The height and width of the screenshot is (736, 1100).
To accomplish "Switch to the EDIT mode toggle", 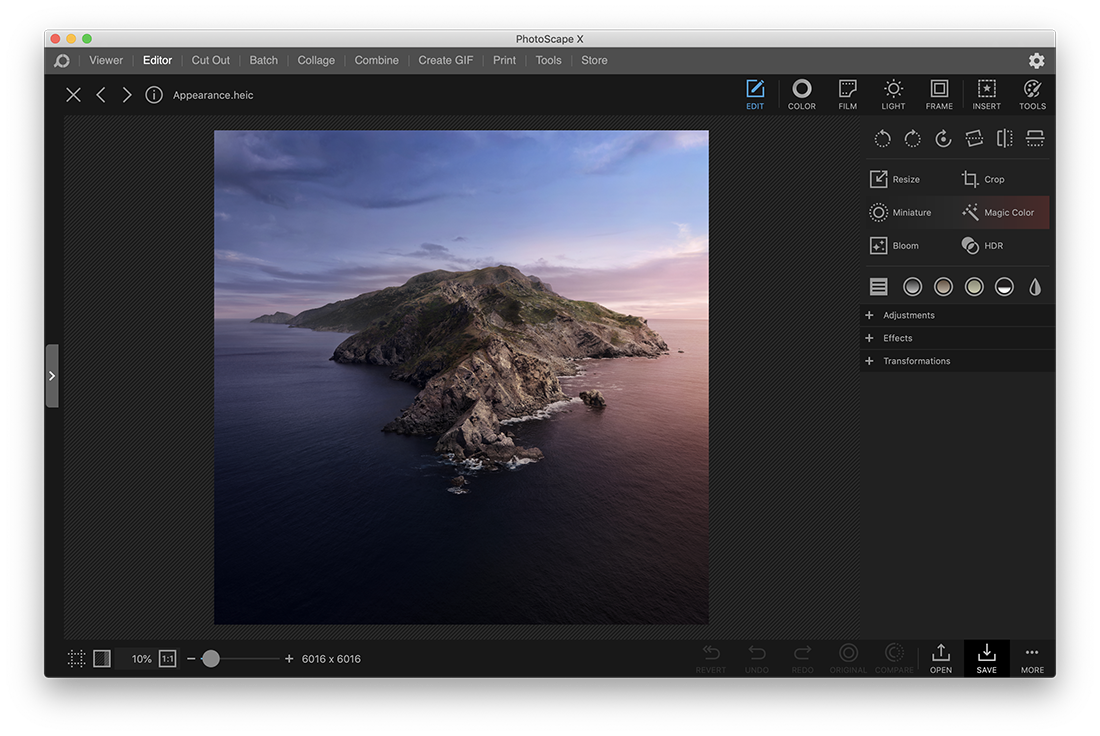I will 755,94.
